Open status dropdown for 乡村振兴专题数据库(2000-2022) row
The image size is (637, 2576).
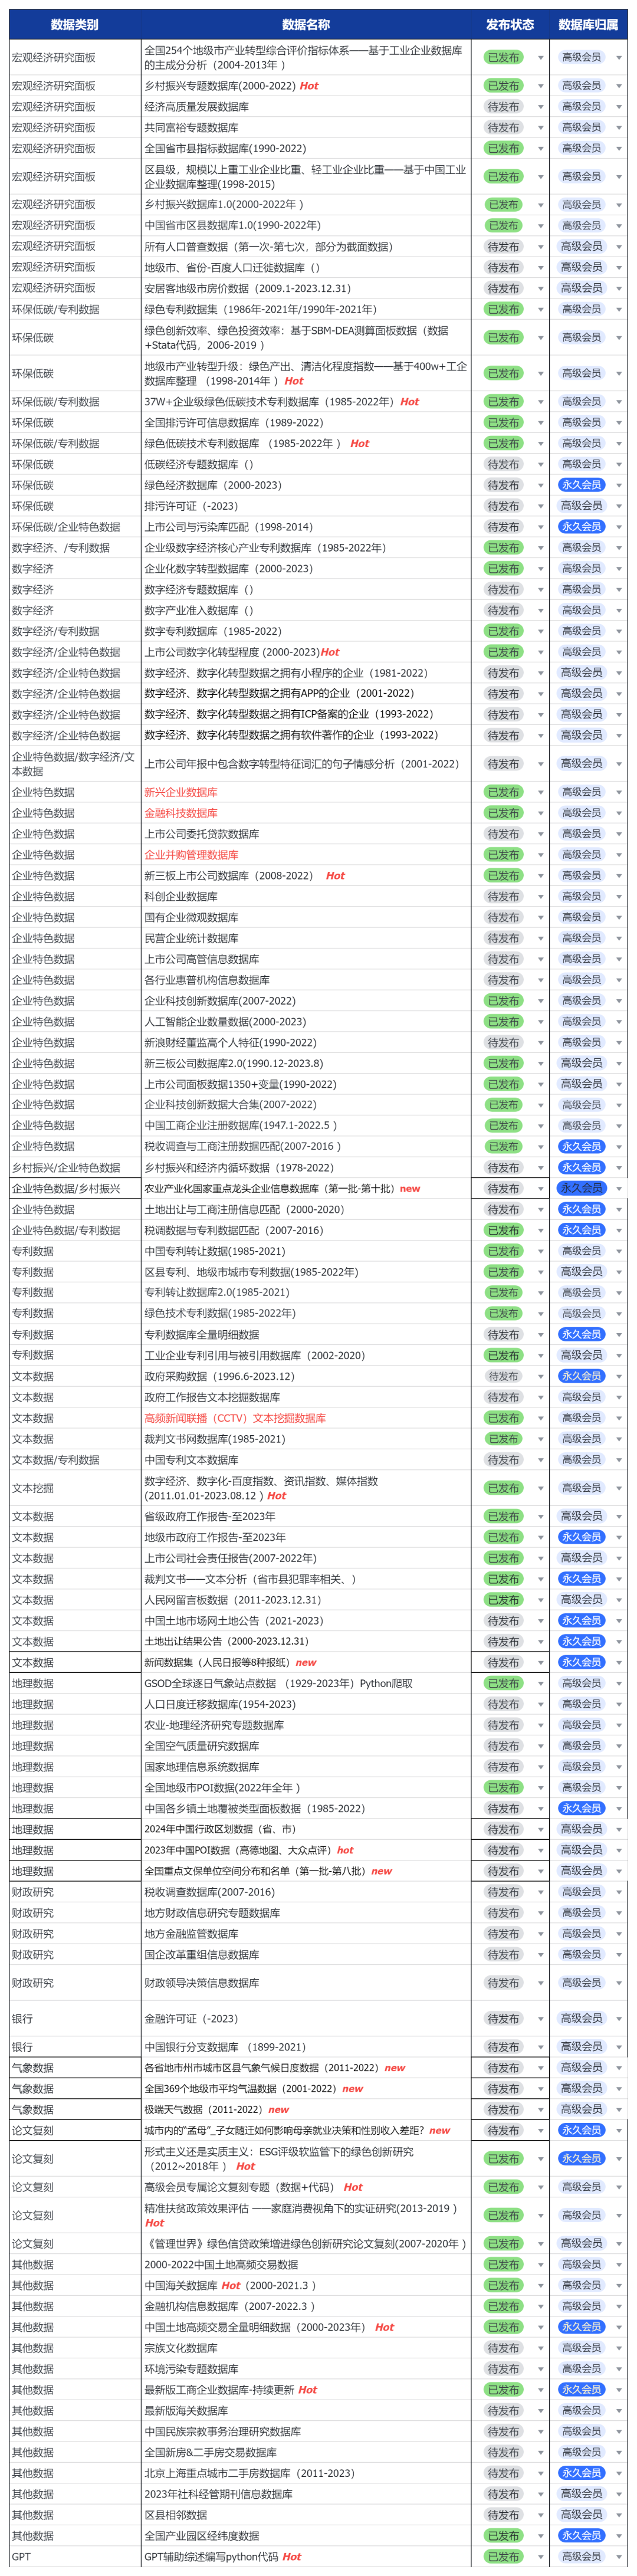(541, 87)
